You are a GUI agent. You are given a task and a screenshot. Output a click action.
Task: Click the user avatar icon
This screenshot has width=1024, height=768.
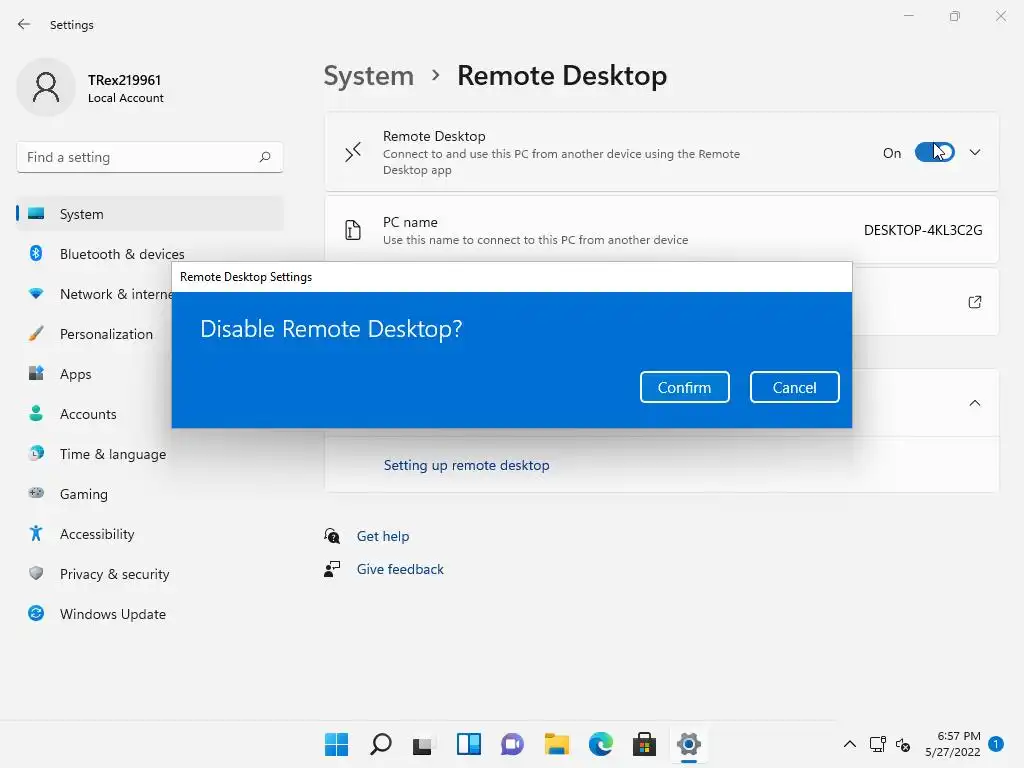pyautogui.click(x=46, y=88)
